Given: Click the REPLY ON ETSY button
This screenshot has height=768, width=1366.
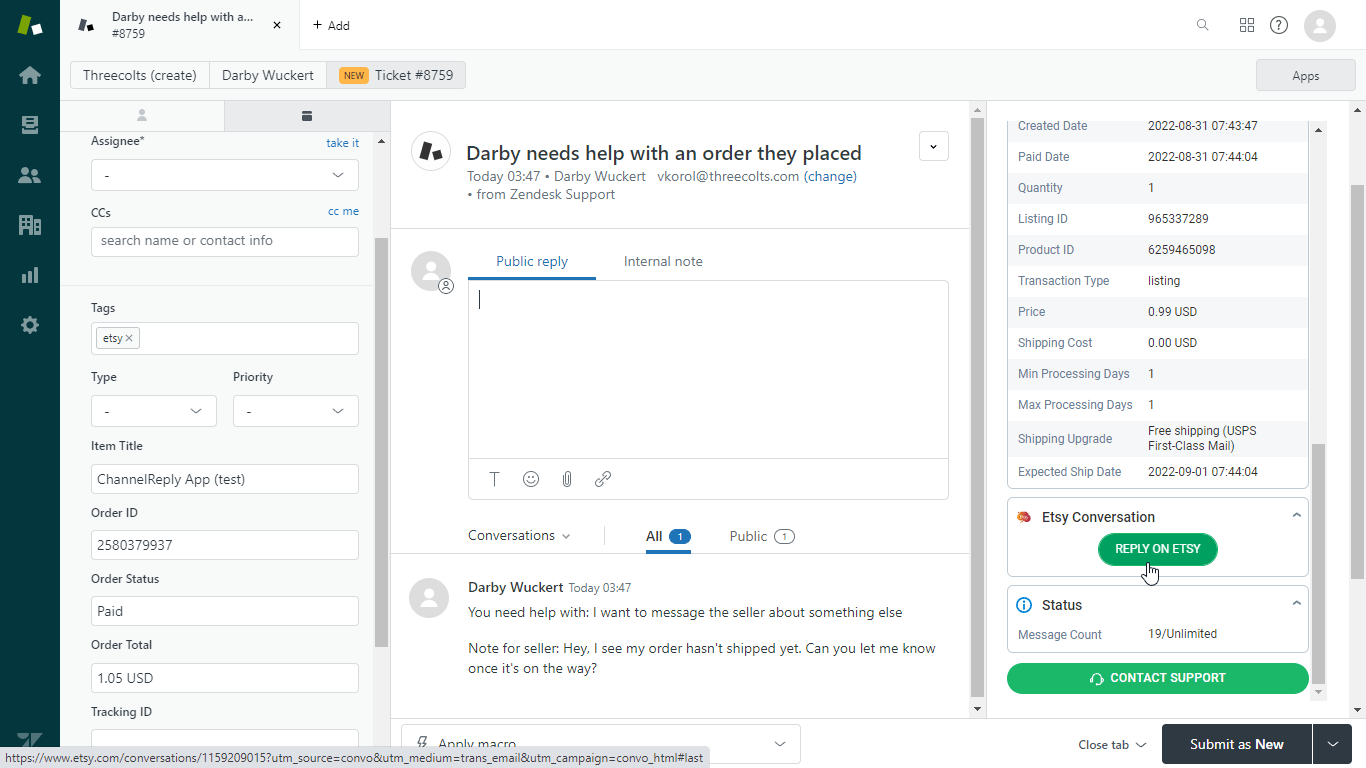Looking at the screenshot, I should point(1157,549).
